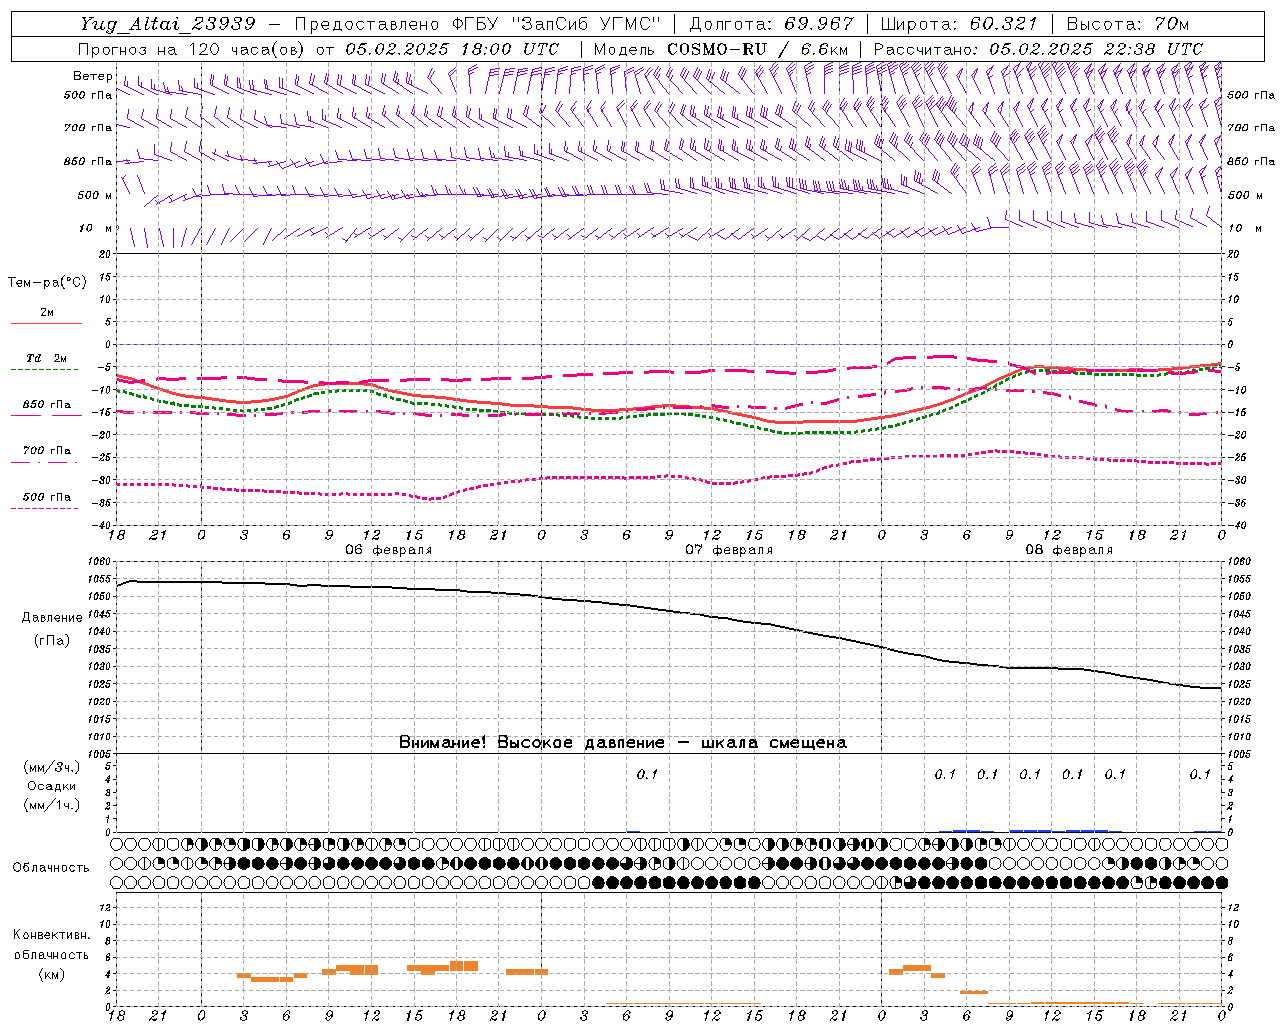Select the 500 гПа temperature legend entry

tap(46, 502)
